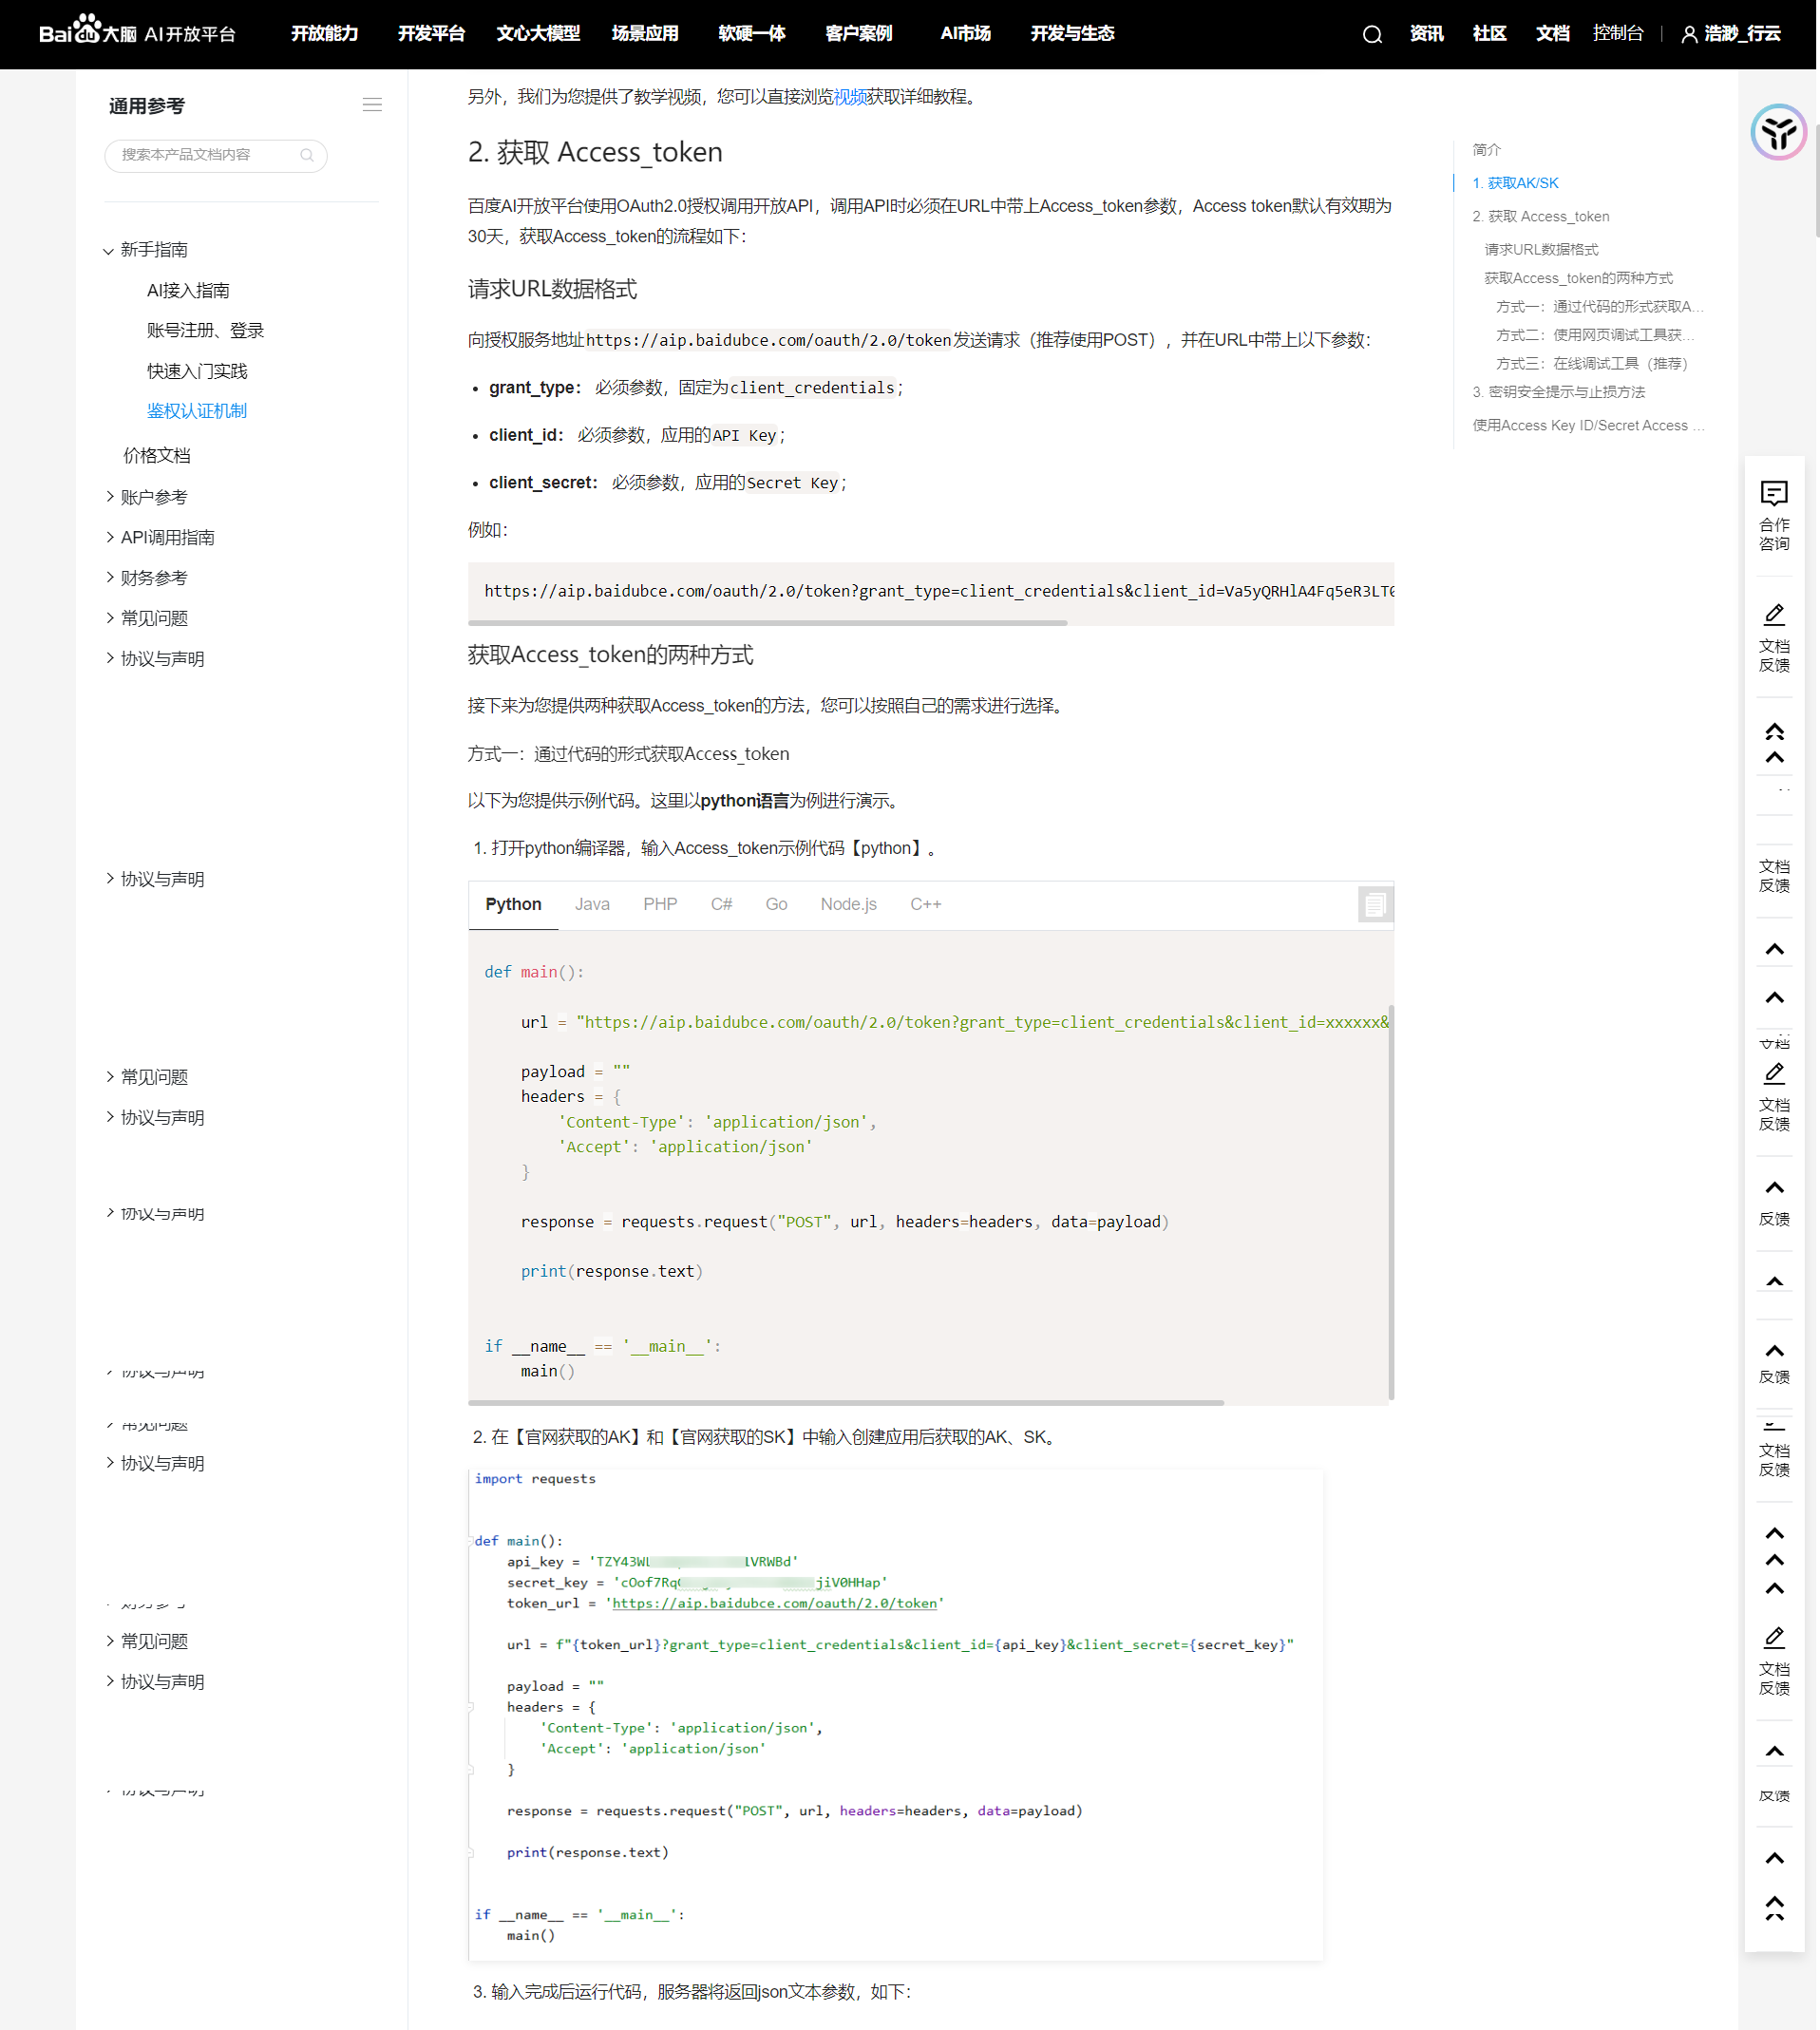Jump to 1. 获取AK/SK in the outline

pyautogui.click(x=1515, y=183)
